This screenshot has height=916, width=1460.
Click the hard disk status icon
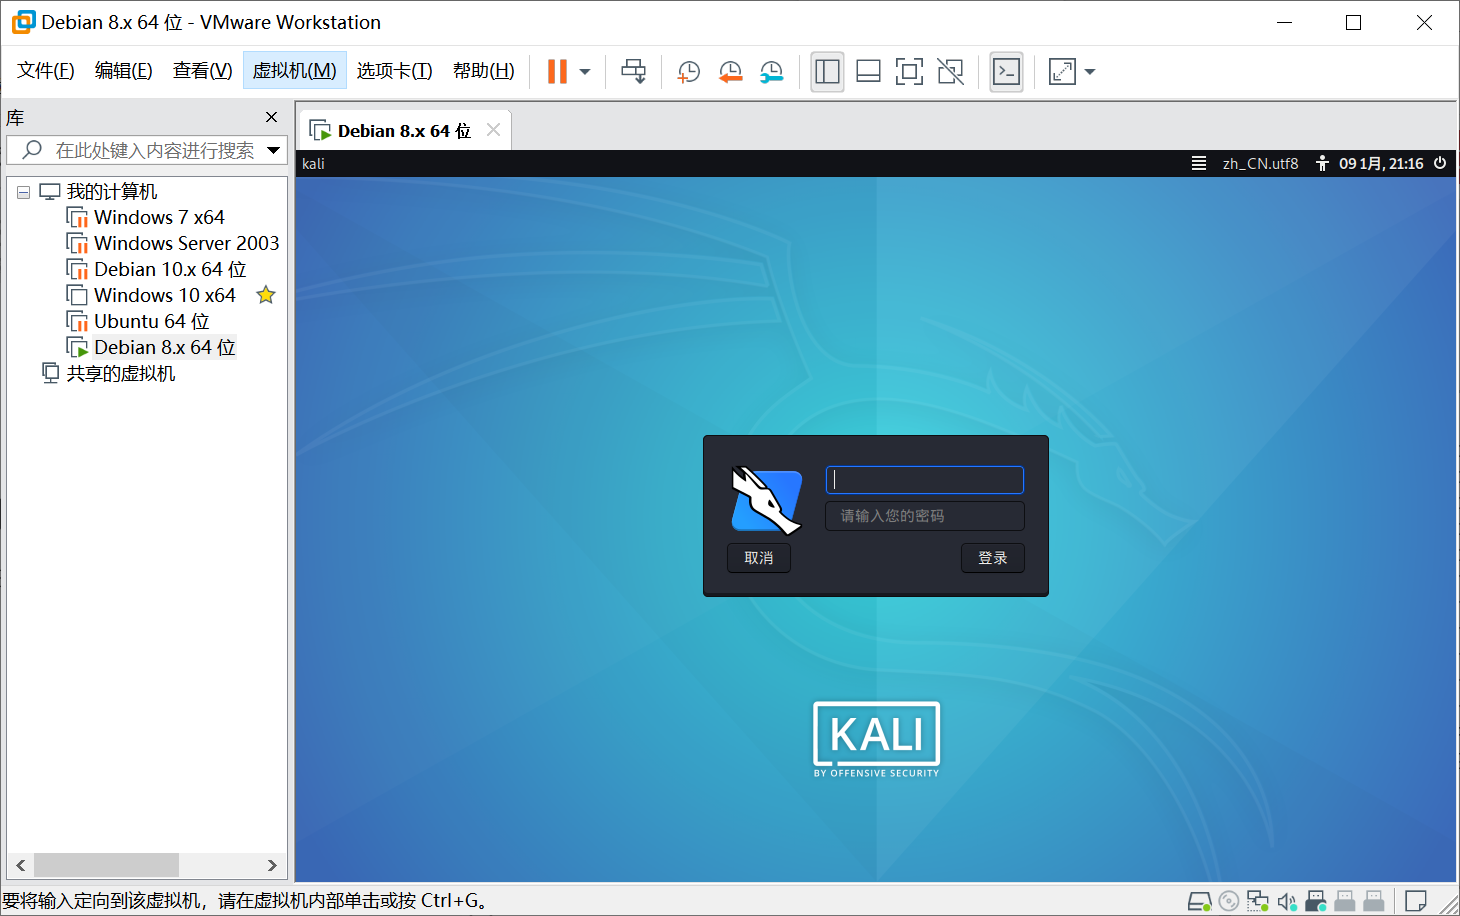(x=1200, y=901)
